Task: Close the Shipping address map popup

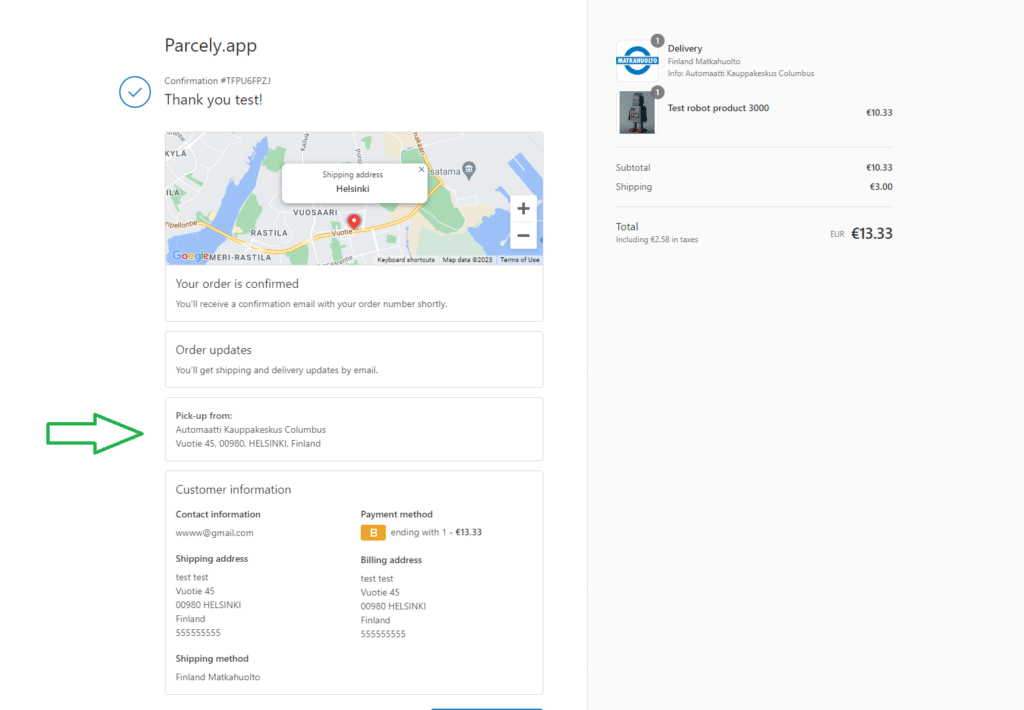Action: point(421,169)
